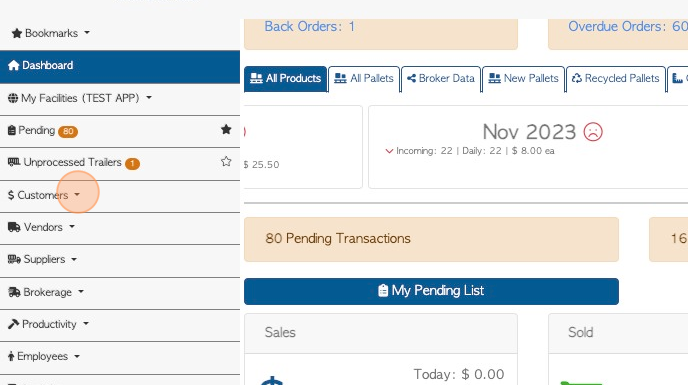Screen dimensions: 688x385
Task: Click the Brokerage truck icon
Action: [14, 292]
